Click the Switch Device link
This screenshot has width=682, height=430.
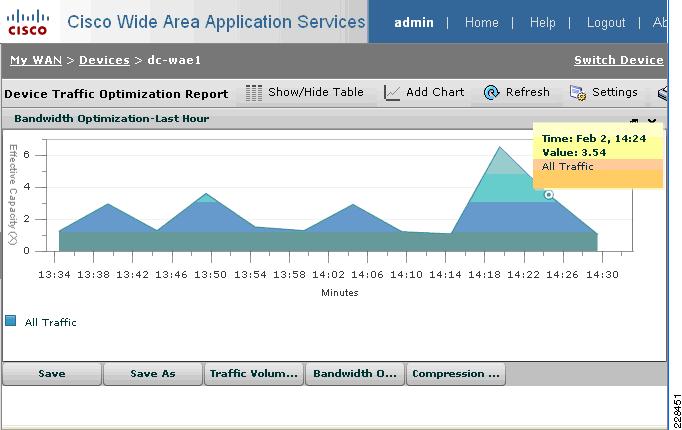pos(618,60)
